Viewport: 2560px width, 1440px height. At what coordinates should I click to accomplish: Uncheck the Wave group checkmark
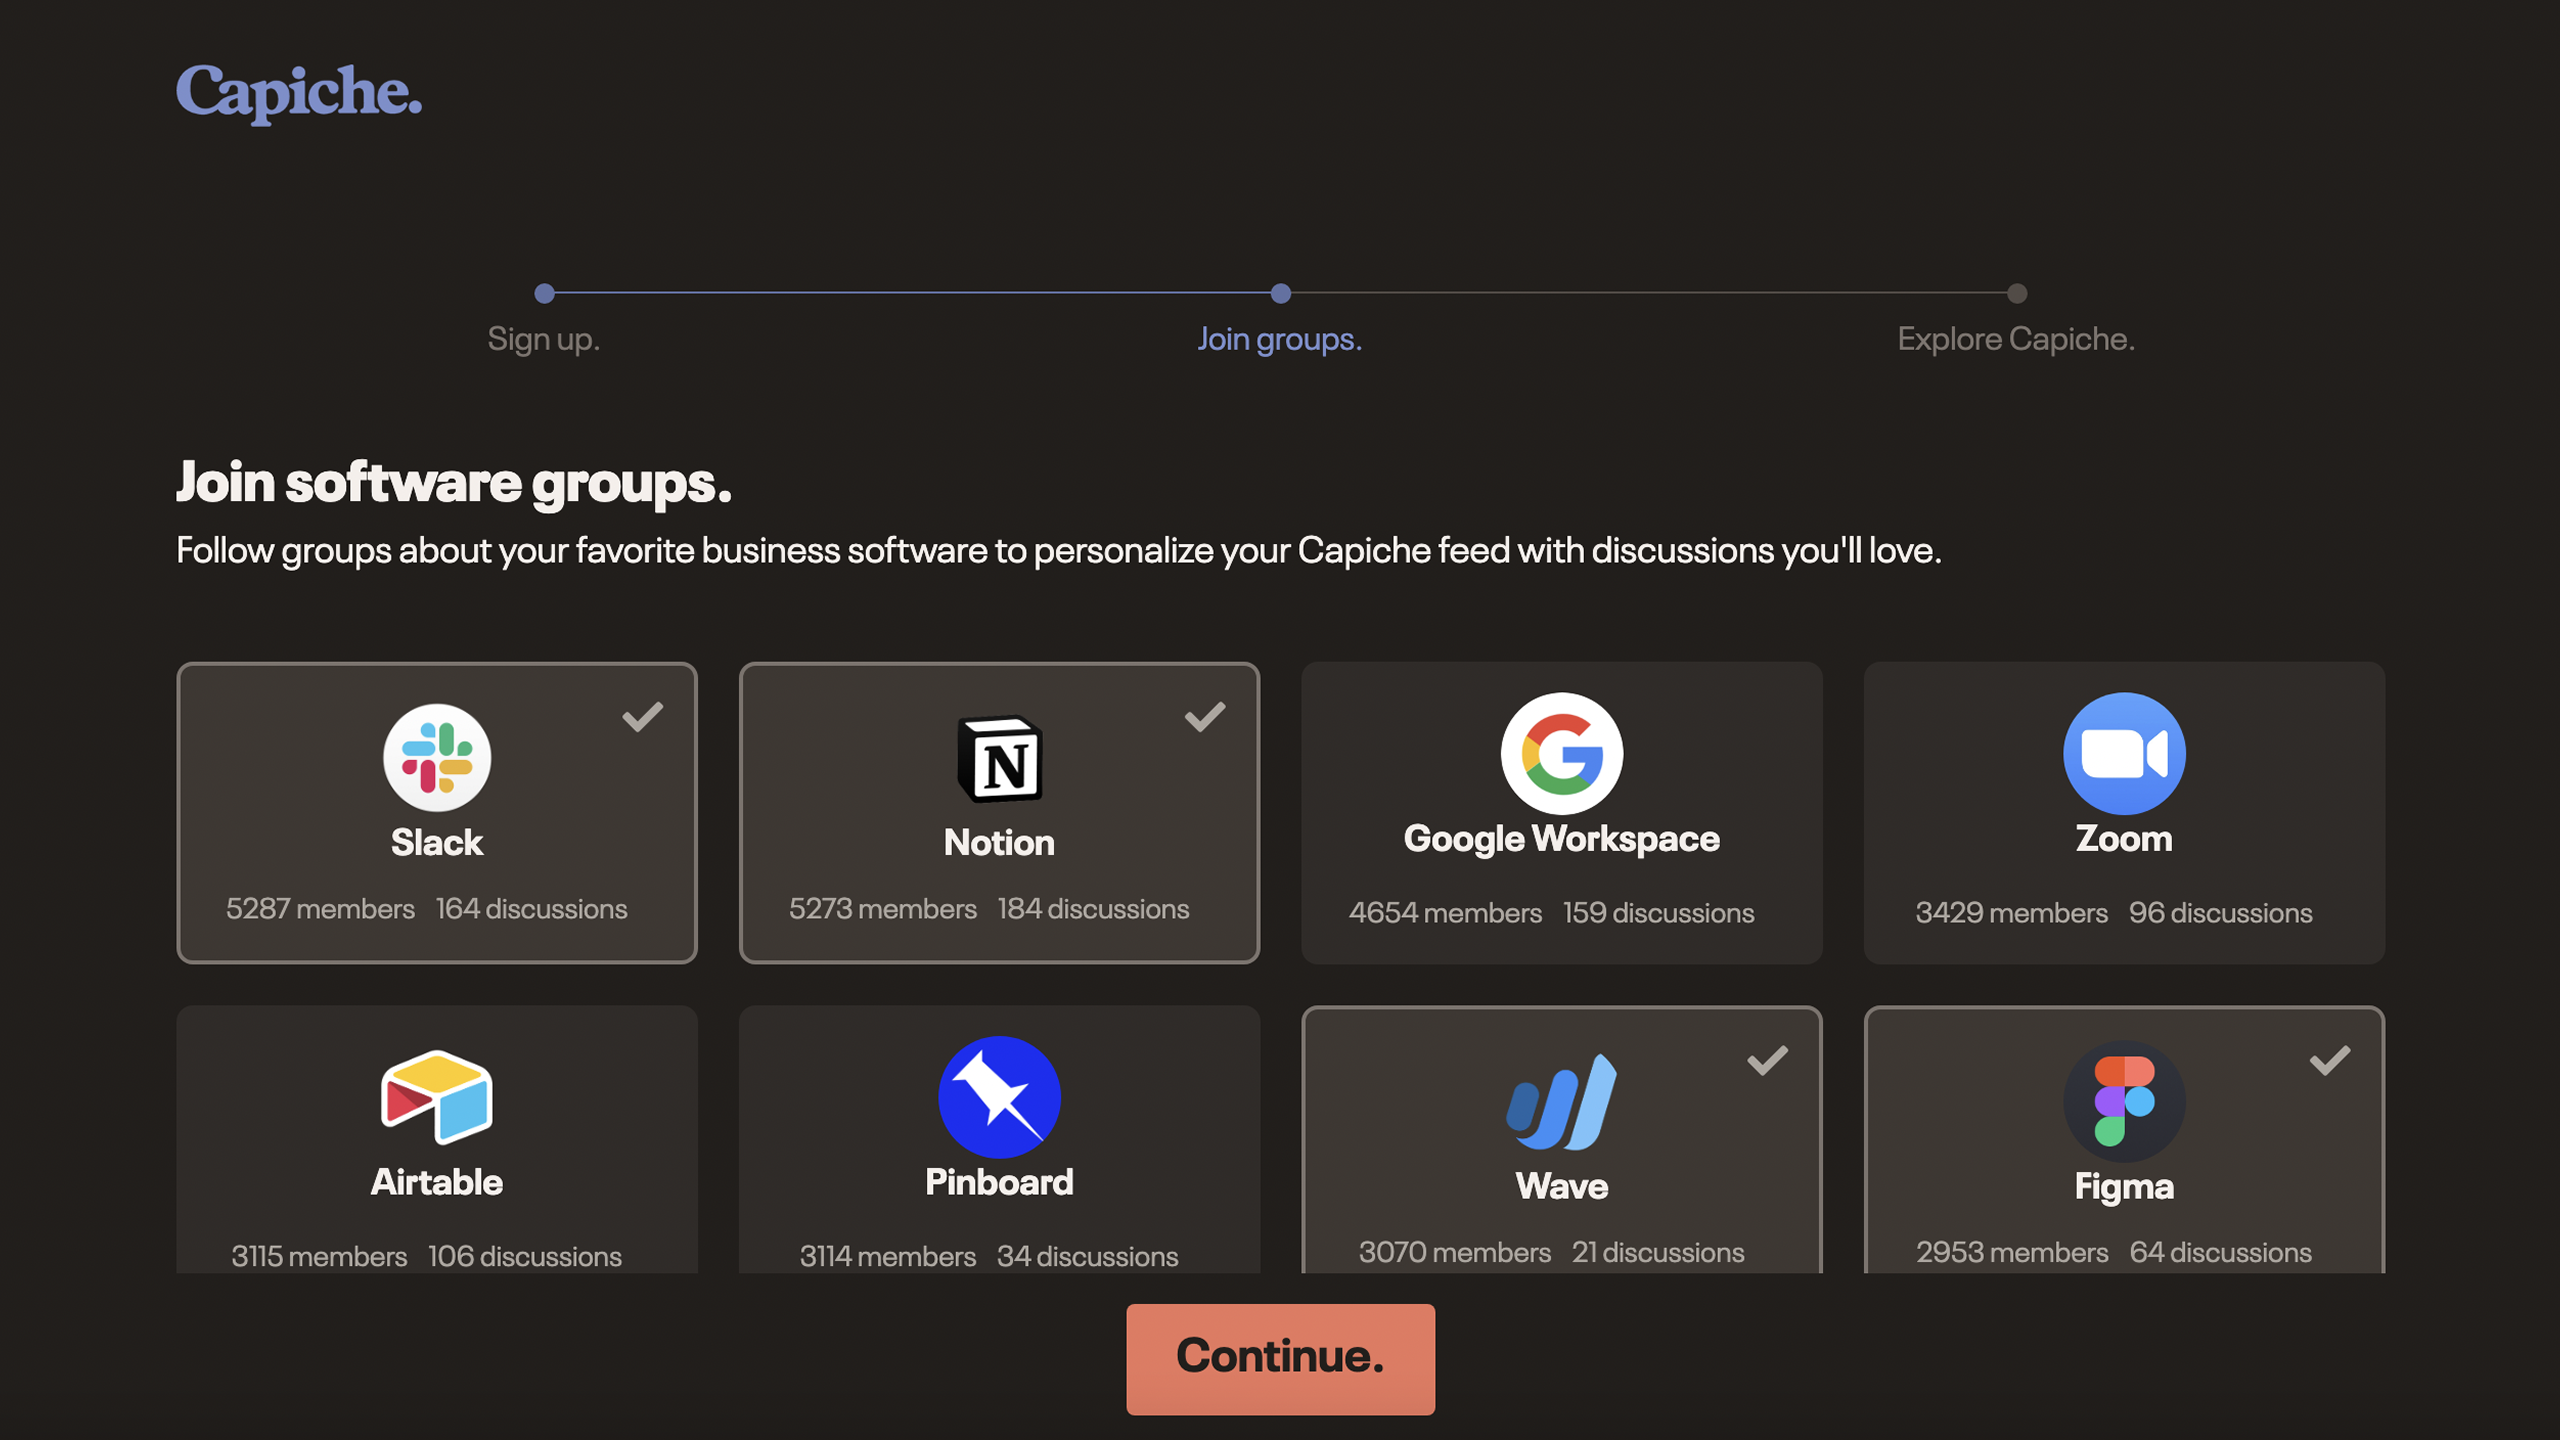[x=1767, y=1060]
